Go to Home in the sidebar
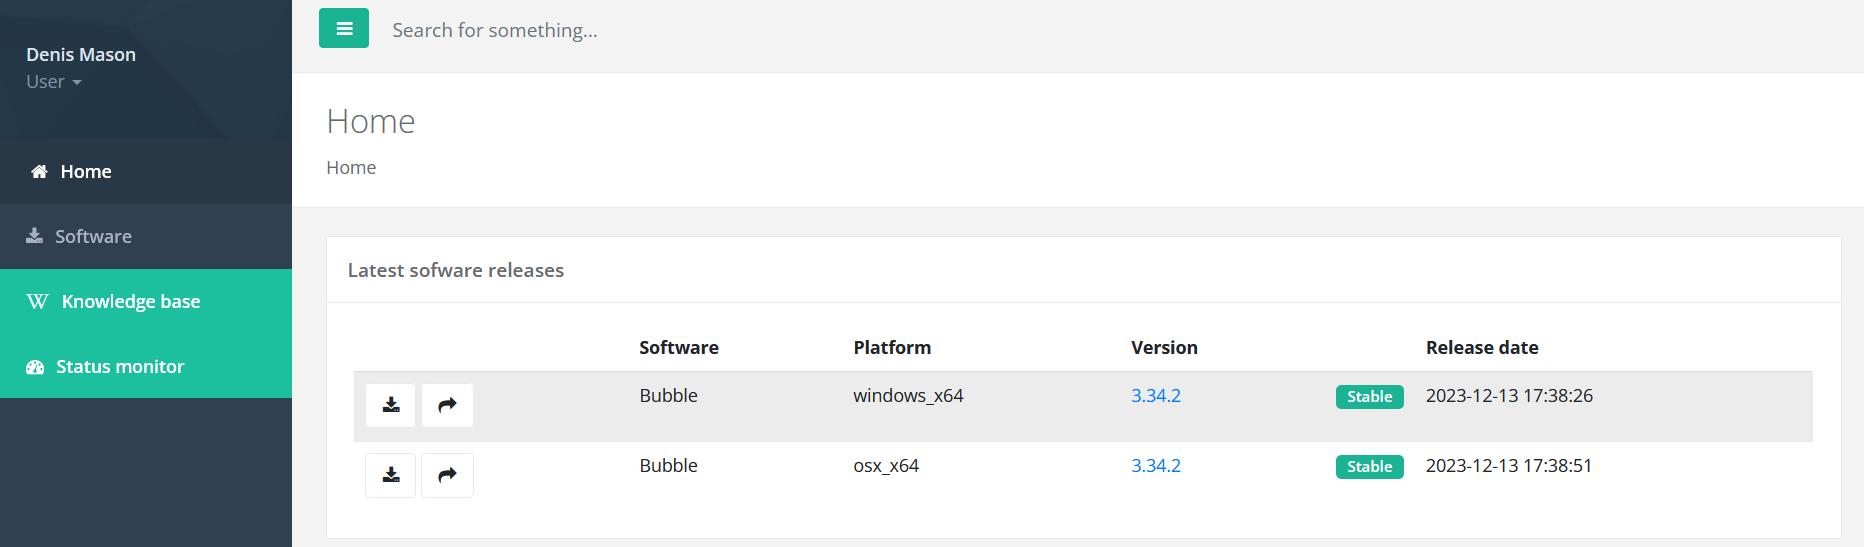Viewport: 1864px width, 547px height. (85, 172)
